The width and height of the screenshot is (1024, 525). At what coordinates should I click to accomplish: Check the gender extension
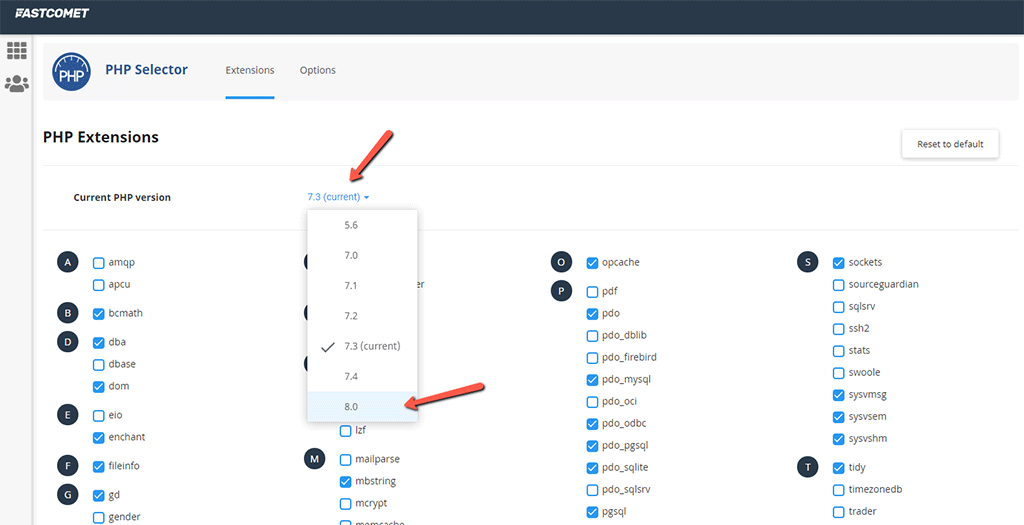(x=99, y=517)
